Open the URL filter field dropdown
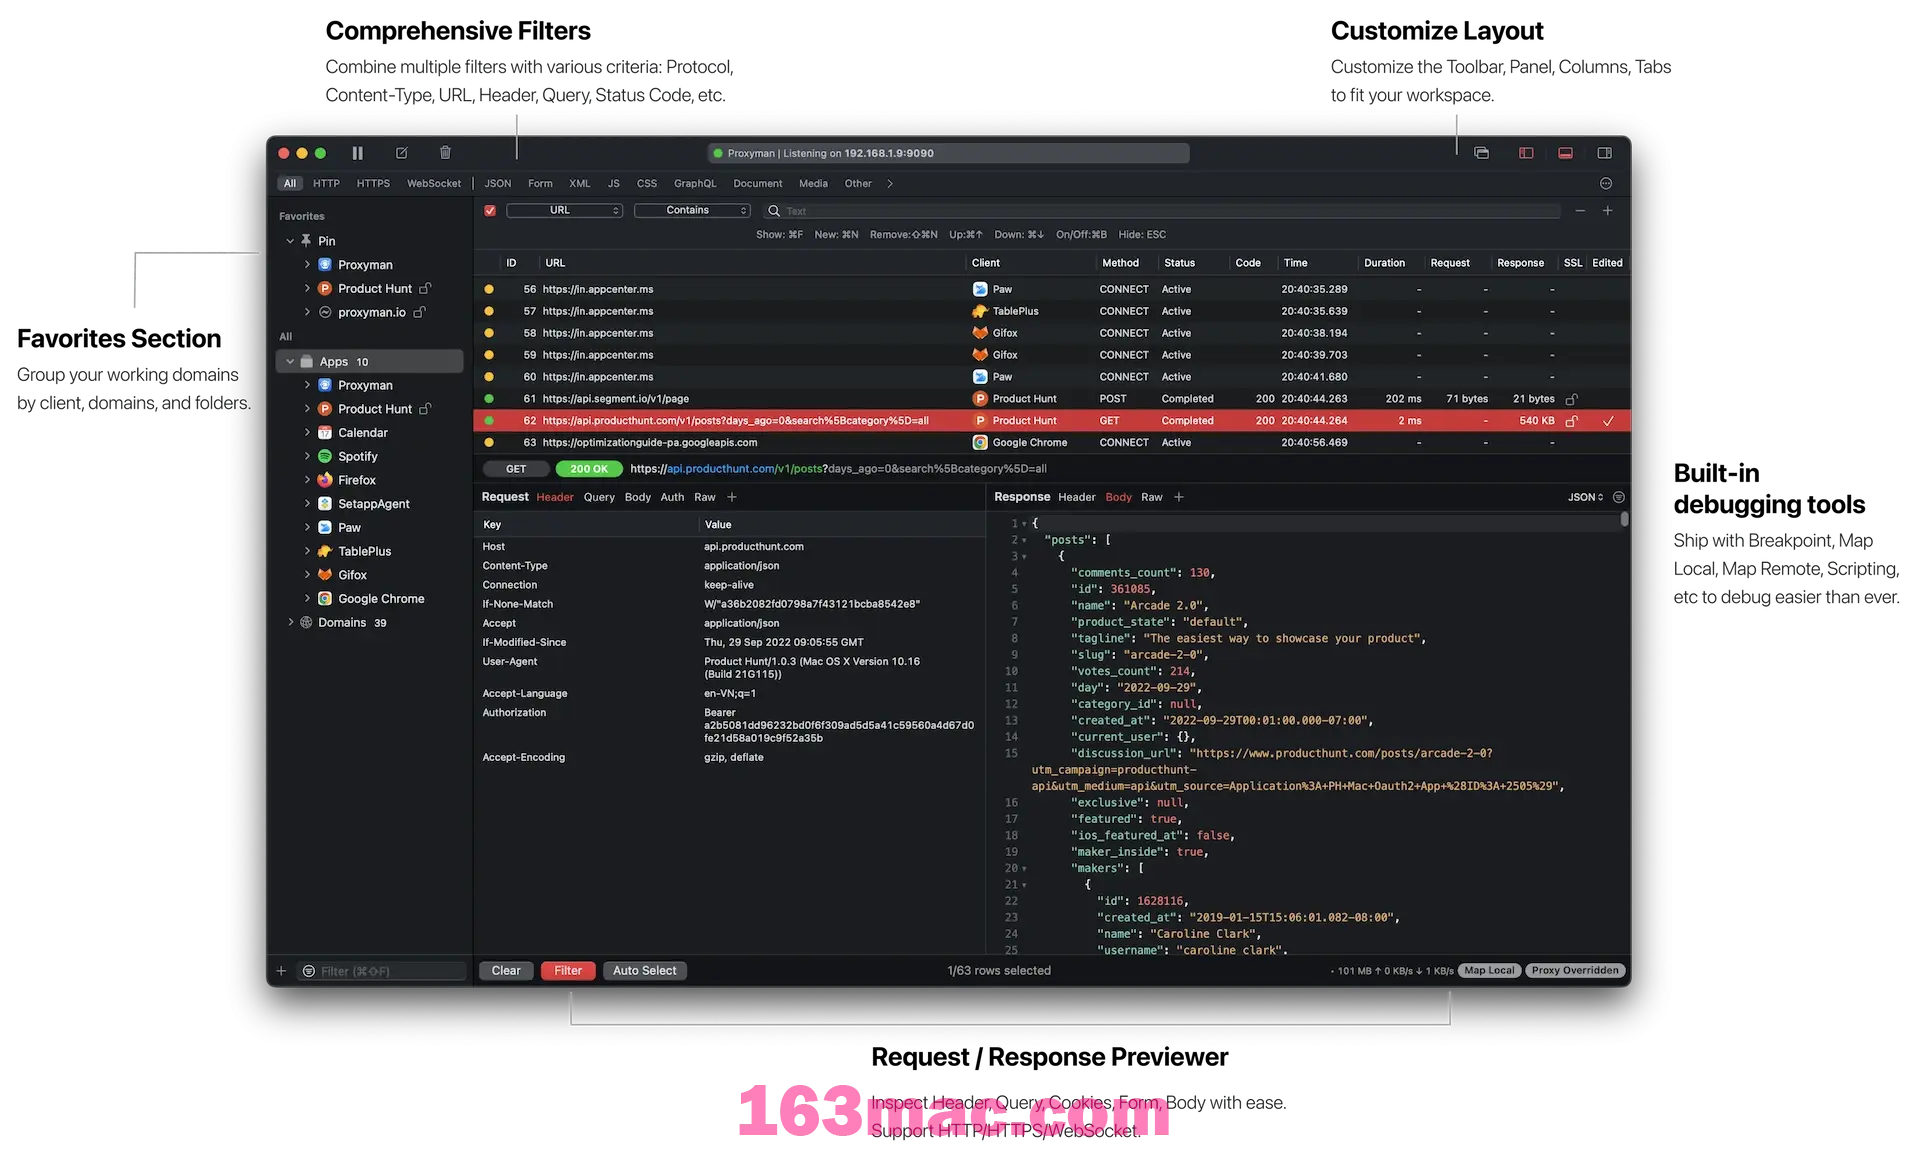This screenshot has width=1920, height=1163. pos(565,210)
